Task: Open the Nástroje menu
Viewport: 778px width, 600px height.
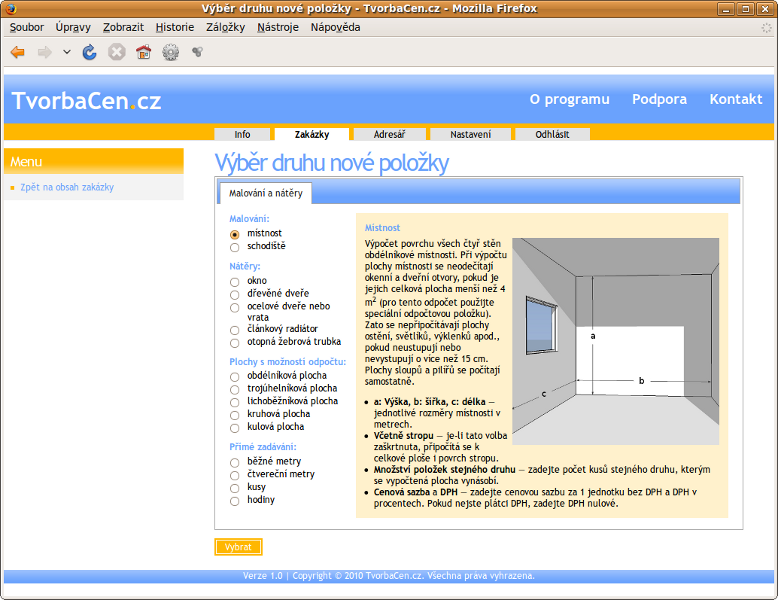Action: (278, 27)
